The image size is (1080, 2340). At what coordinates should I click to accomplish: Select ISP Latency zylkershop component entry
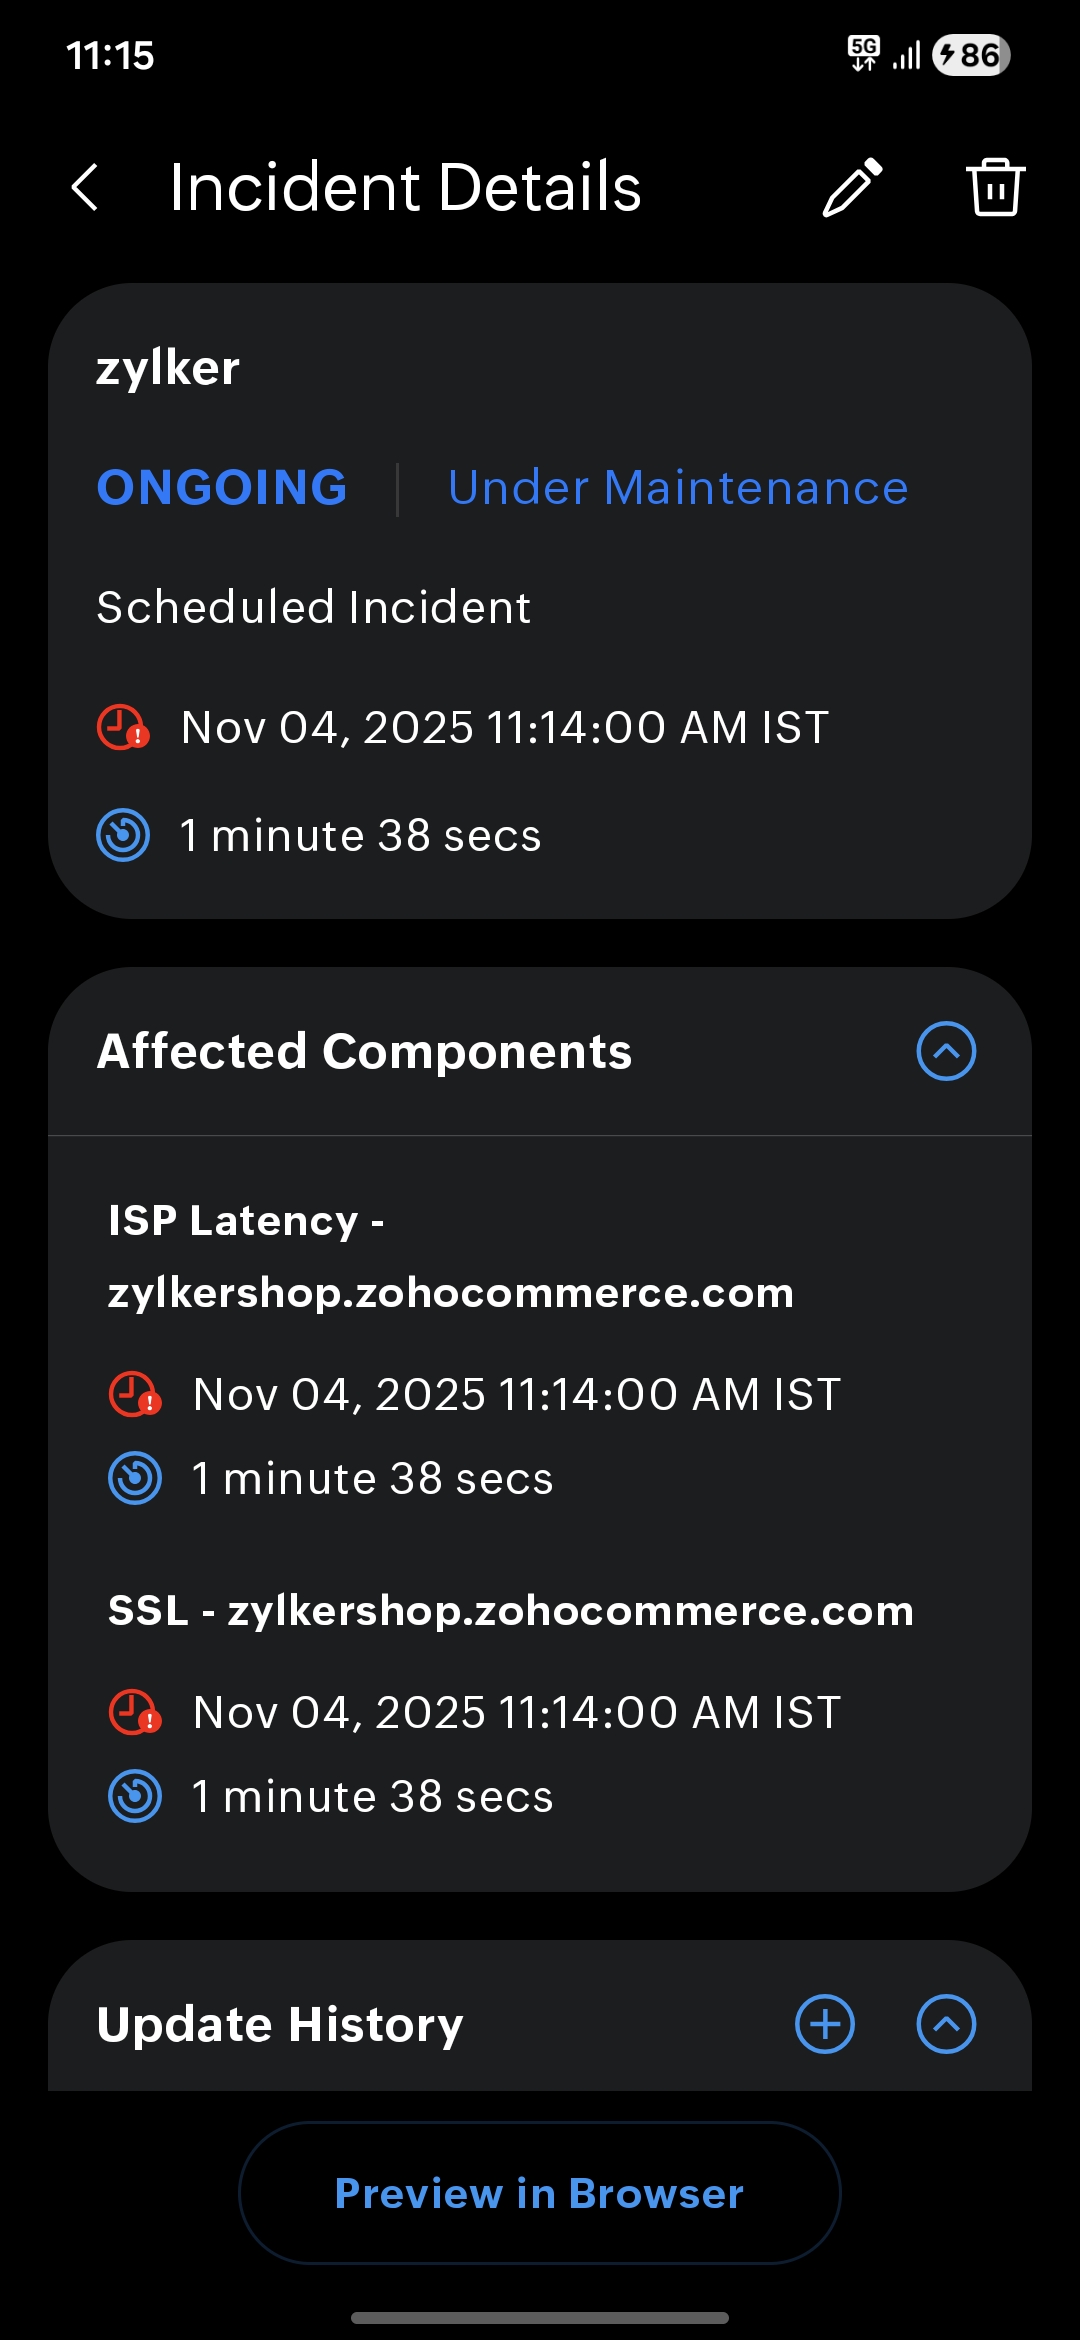coord(450,1257)
